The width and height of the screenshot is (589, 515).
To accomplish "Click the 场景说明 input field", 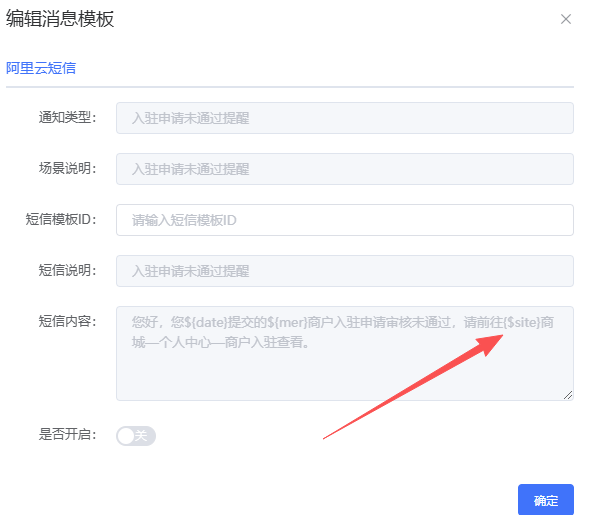I will [x=345, y=169].
